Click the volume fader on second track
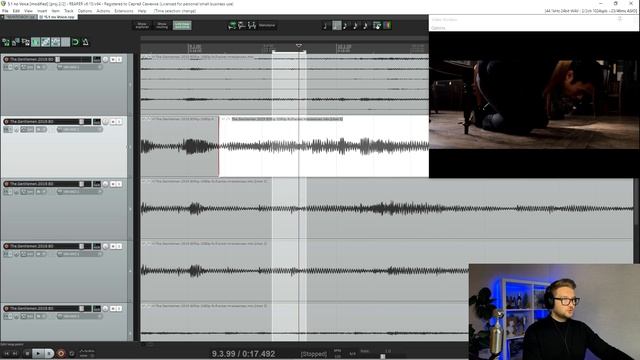 pyautogui.click(x=82, y=122)
